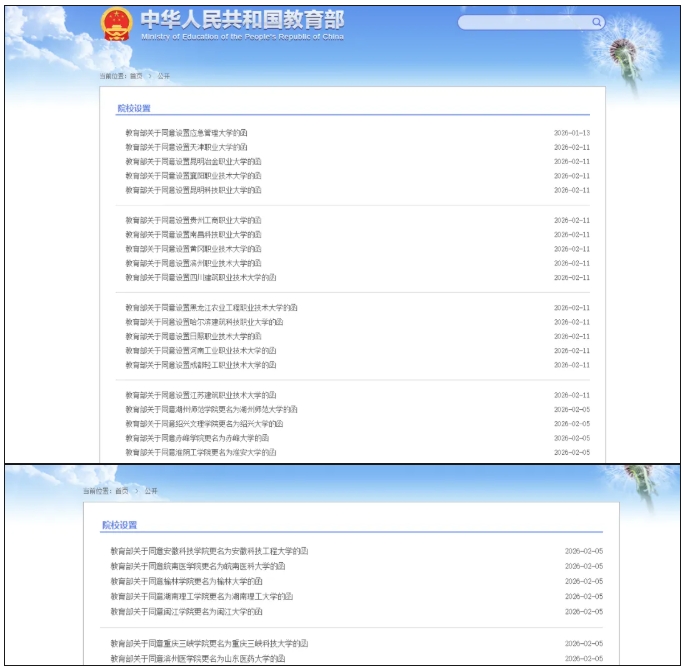Open 公开 in upper page breadcrumb

coord(163,76)
